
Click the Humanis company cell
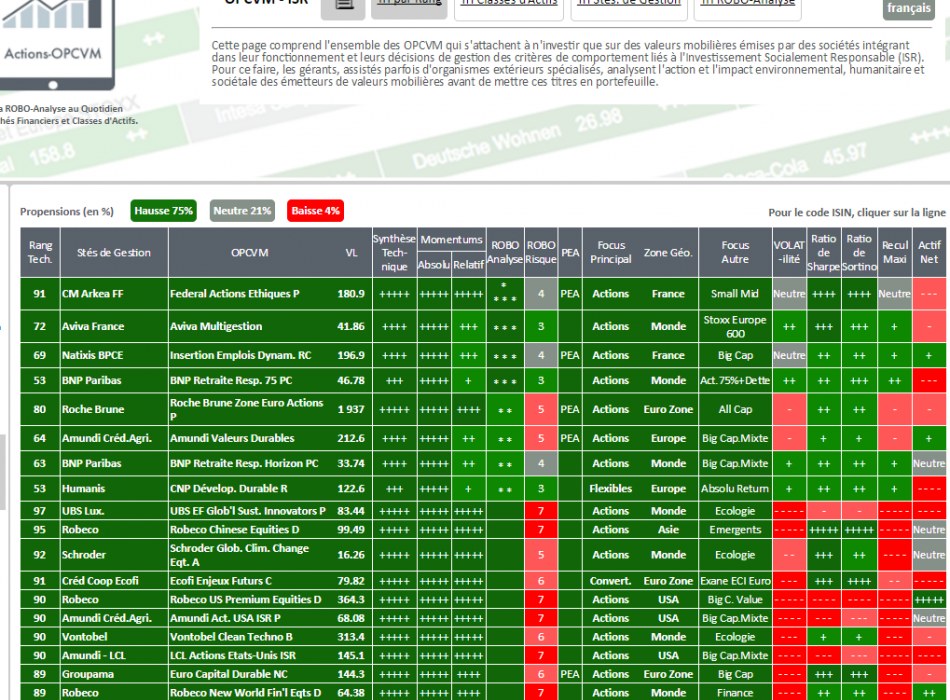114,488
